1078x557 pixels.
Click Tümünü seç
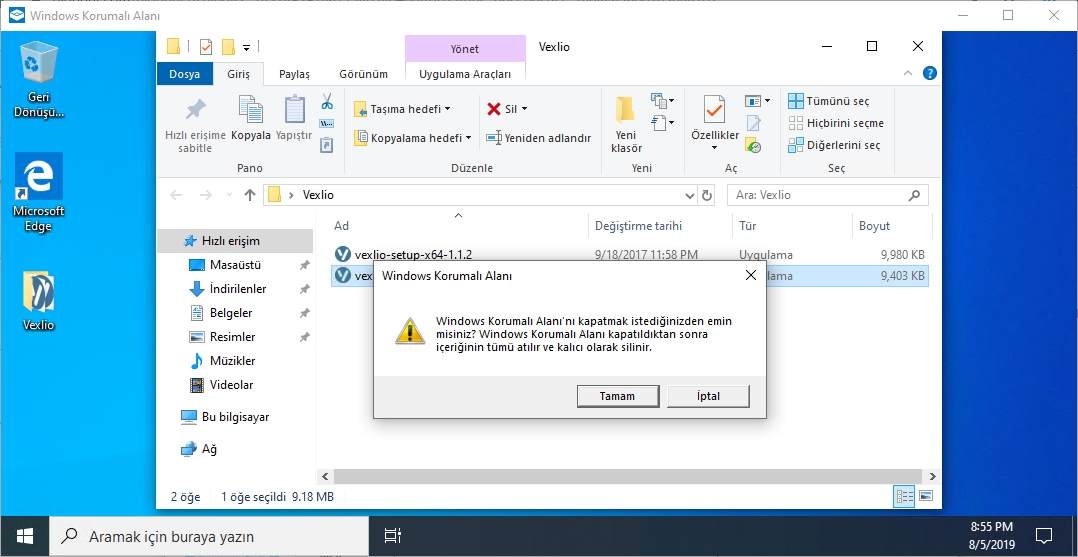[828, 101]
